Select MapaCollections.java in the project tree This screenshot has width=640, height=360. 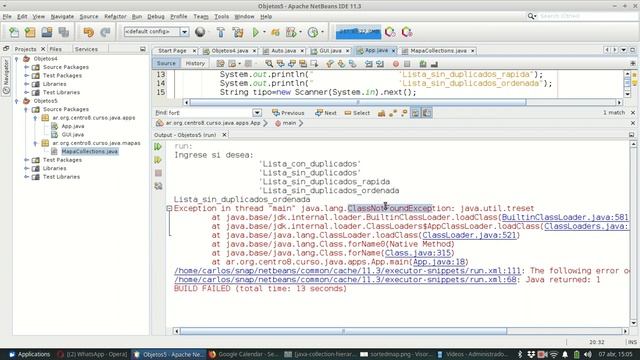coord(89,151)
